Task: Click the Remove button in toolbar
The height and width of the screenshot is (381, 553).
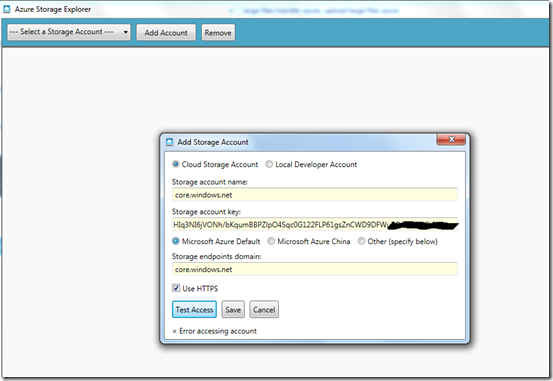Action: [218, 32]
